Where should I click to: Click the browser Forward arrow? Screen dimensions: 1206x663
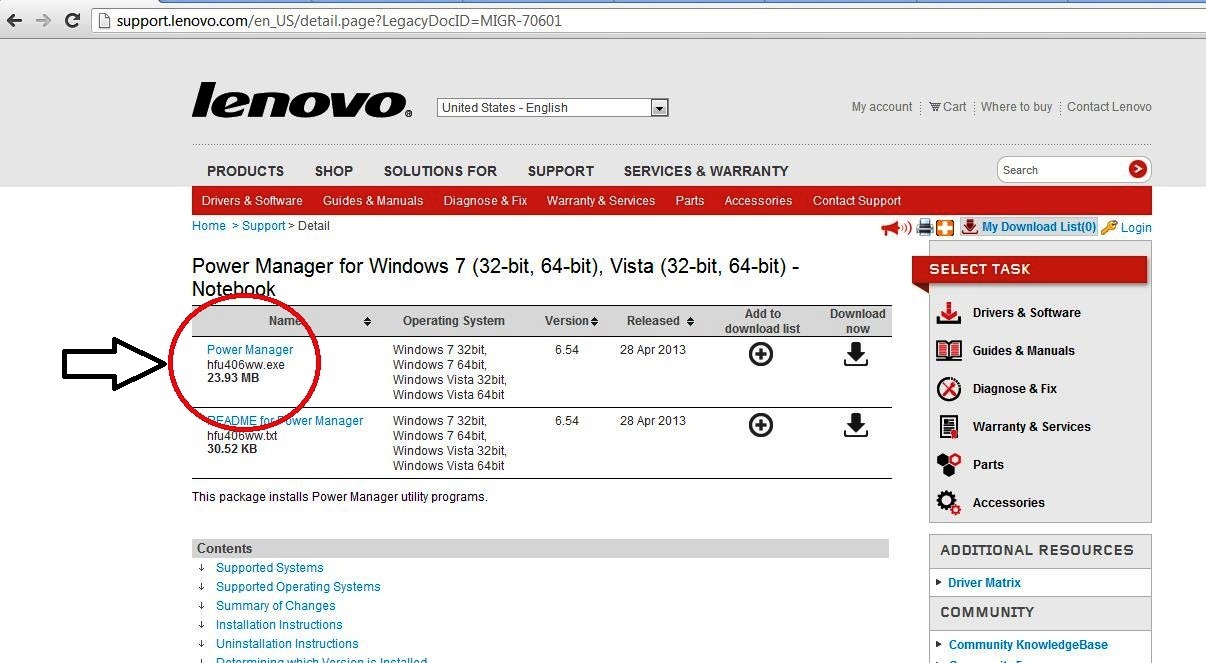(x=43, y=21)
